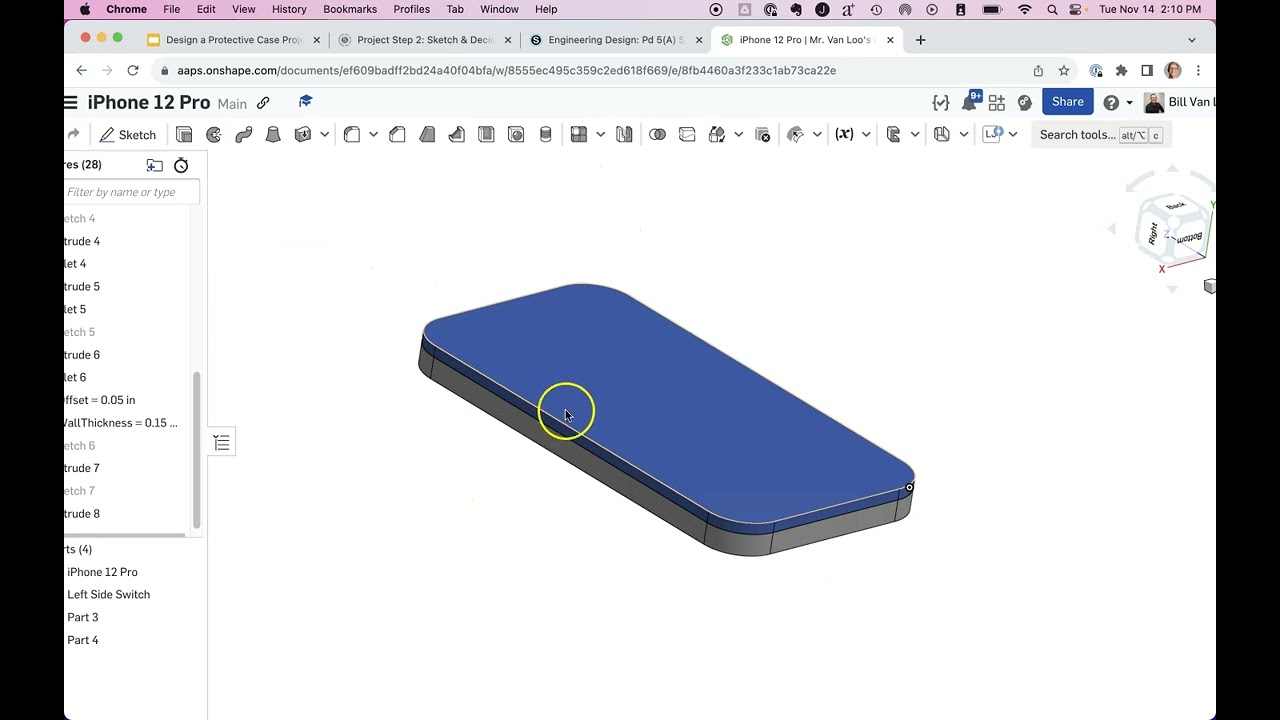Select the Draft tool

tap(427, 134)
